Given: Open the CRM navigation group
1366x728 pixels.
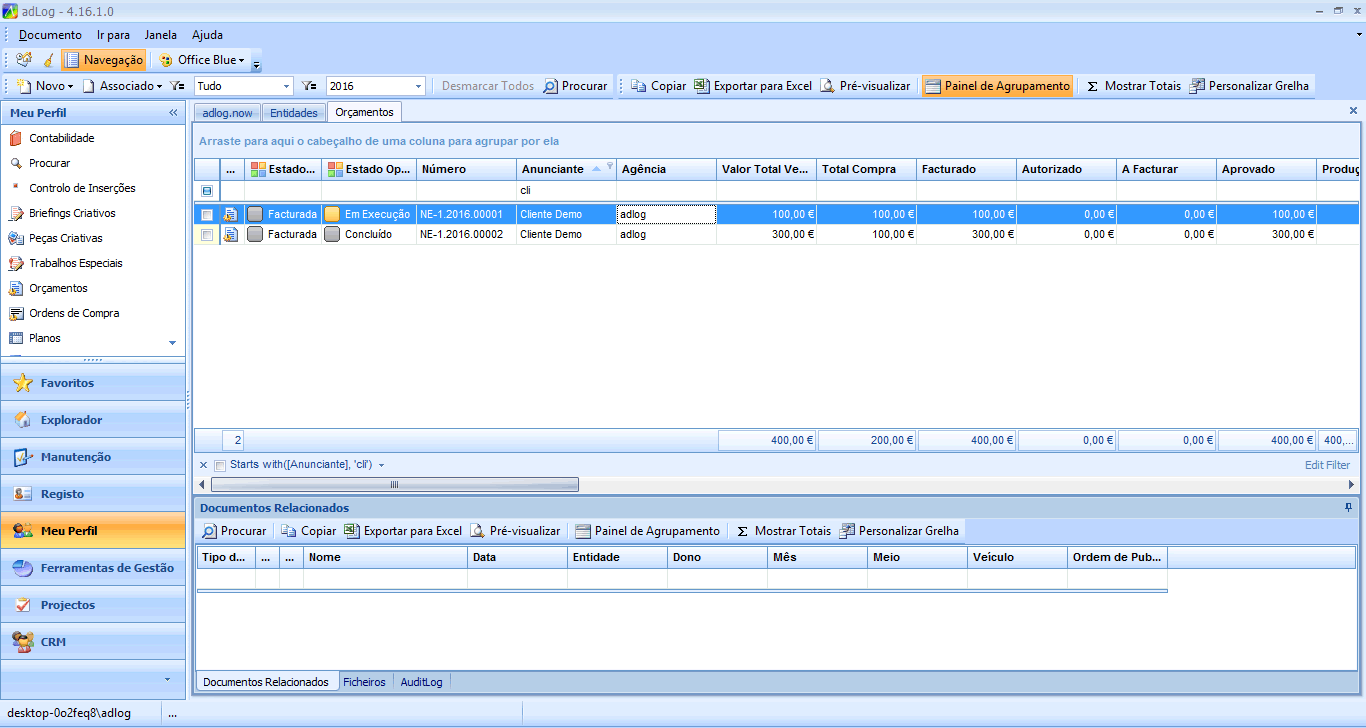Looking at the screenshot, I should click(53, 642).
